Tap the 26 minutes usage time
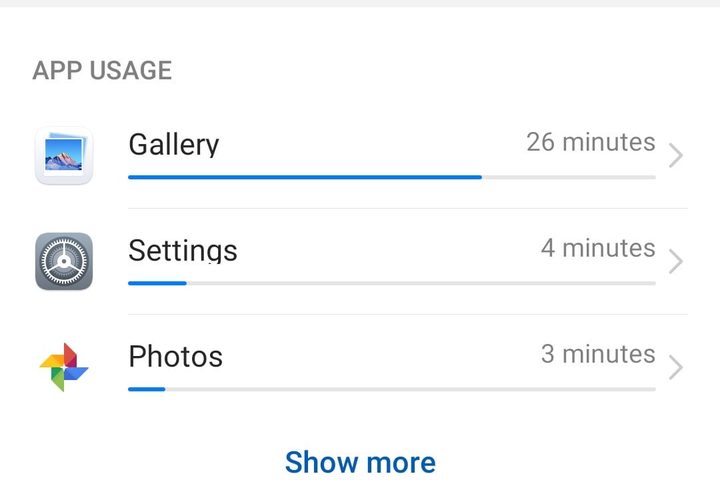Viewport: 720px width, 480px height. coord(590,142)
